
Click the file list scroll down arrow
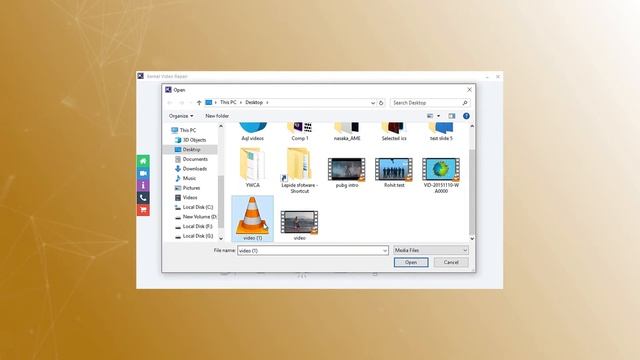pyautogui.click(x=472, y=238)
